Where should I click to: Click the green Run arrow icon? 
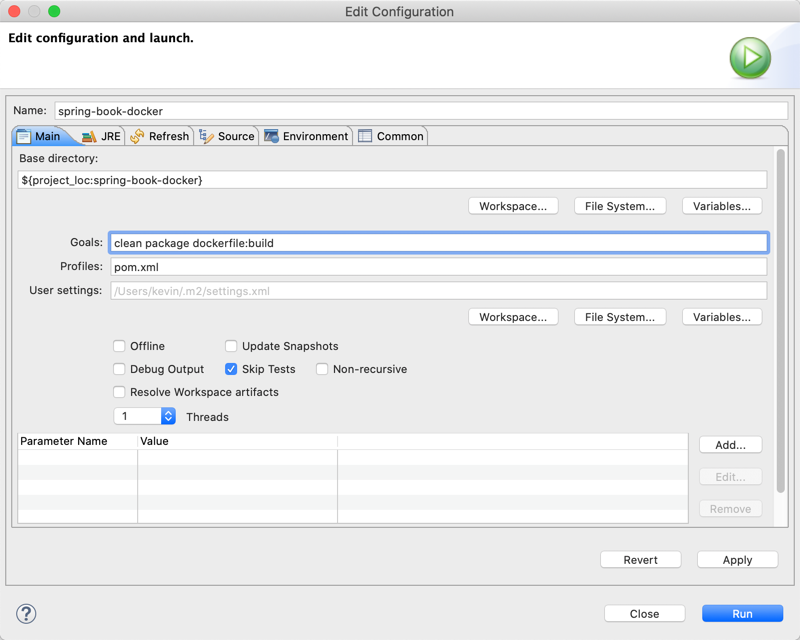pyautogui.click(x=749, y=58)
